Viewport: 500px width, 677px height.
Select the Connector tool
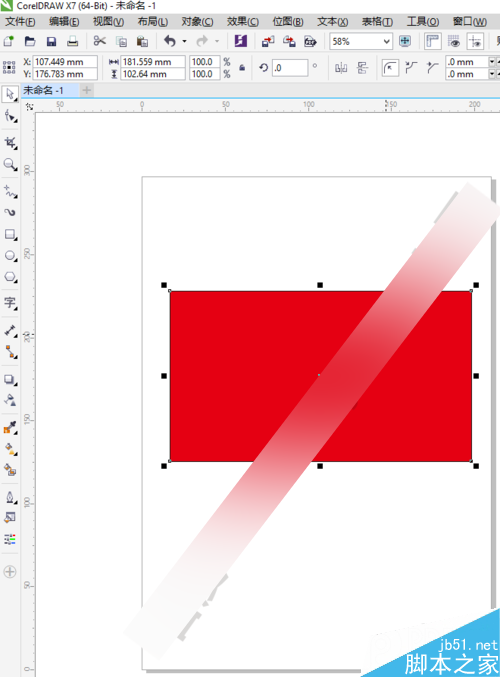pos(10,352)
